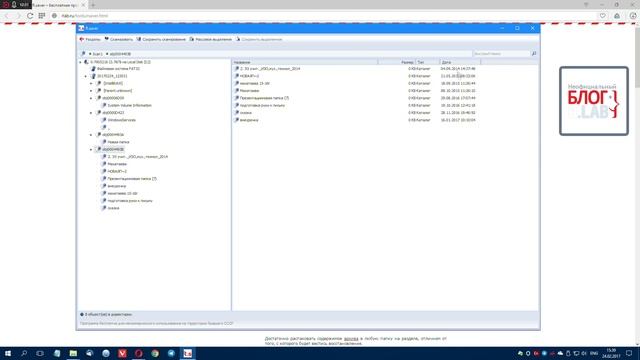Focus the quick search field

pyautogui.click(x=501, y=53)
